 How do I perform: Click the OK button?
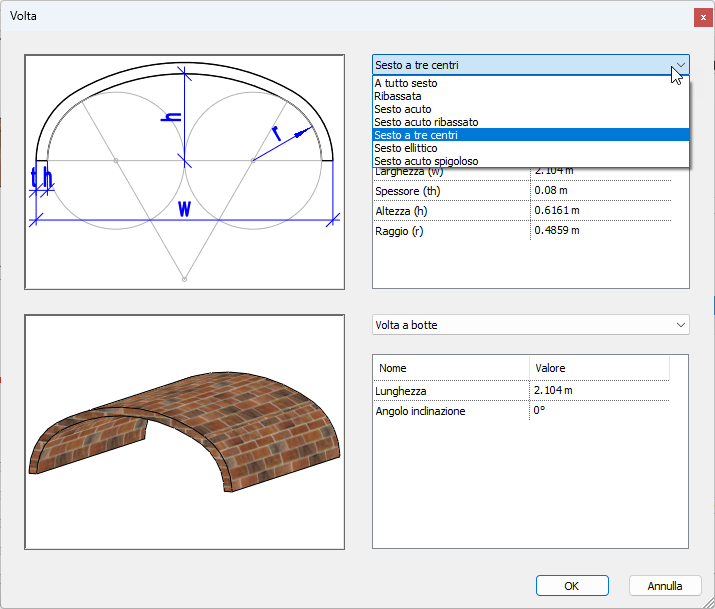[x=572, y=586]
